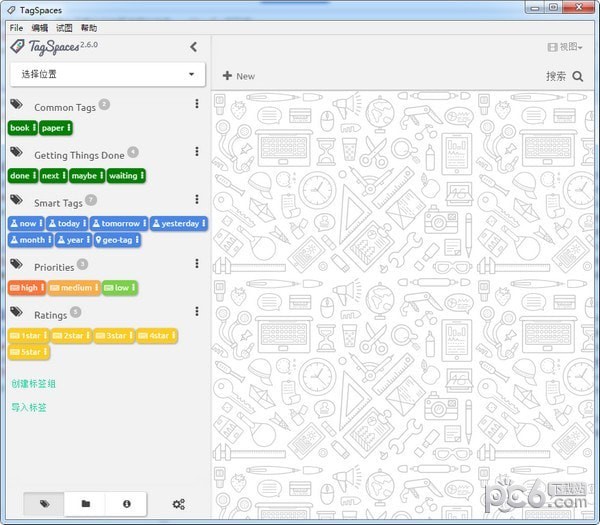Viewport: 600px width, 525px height.
Task: Click the search magnifier icon
Action: click(x=578, y=76)
